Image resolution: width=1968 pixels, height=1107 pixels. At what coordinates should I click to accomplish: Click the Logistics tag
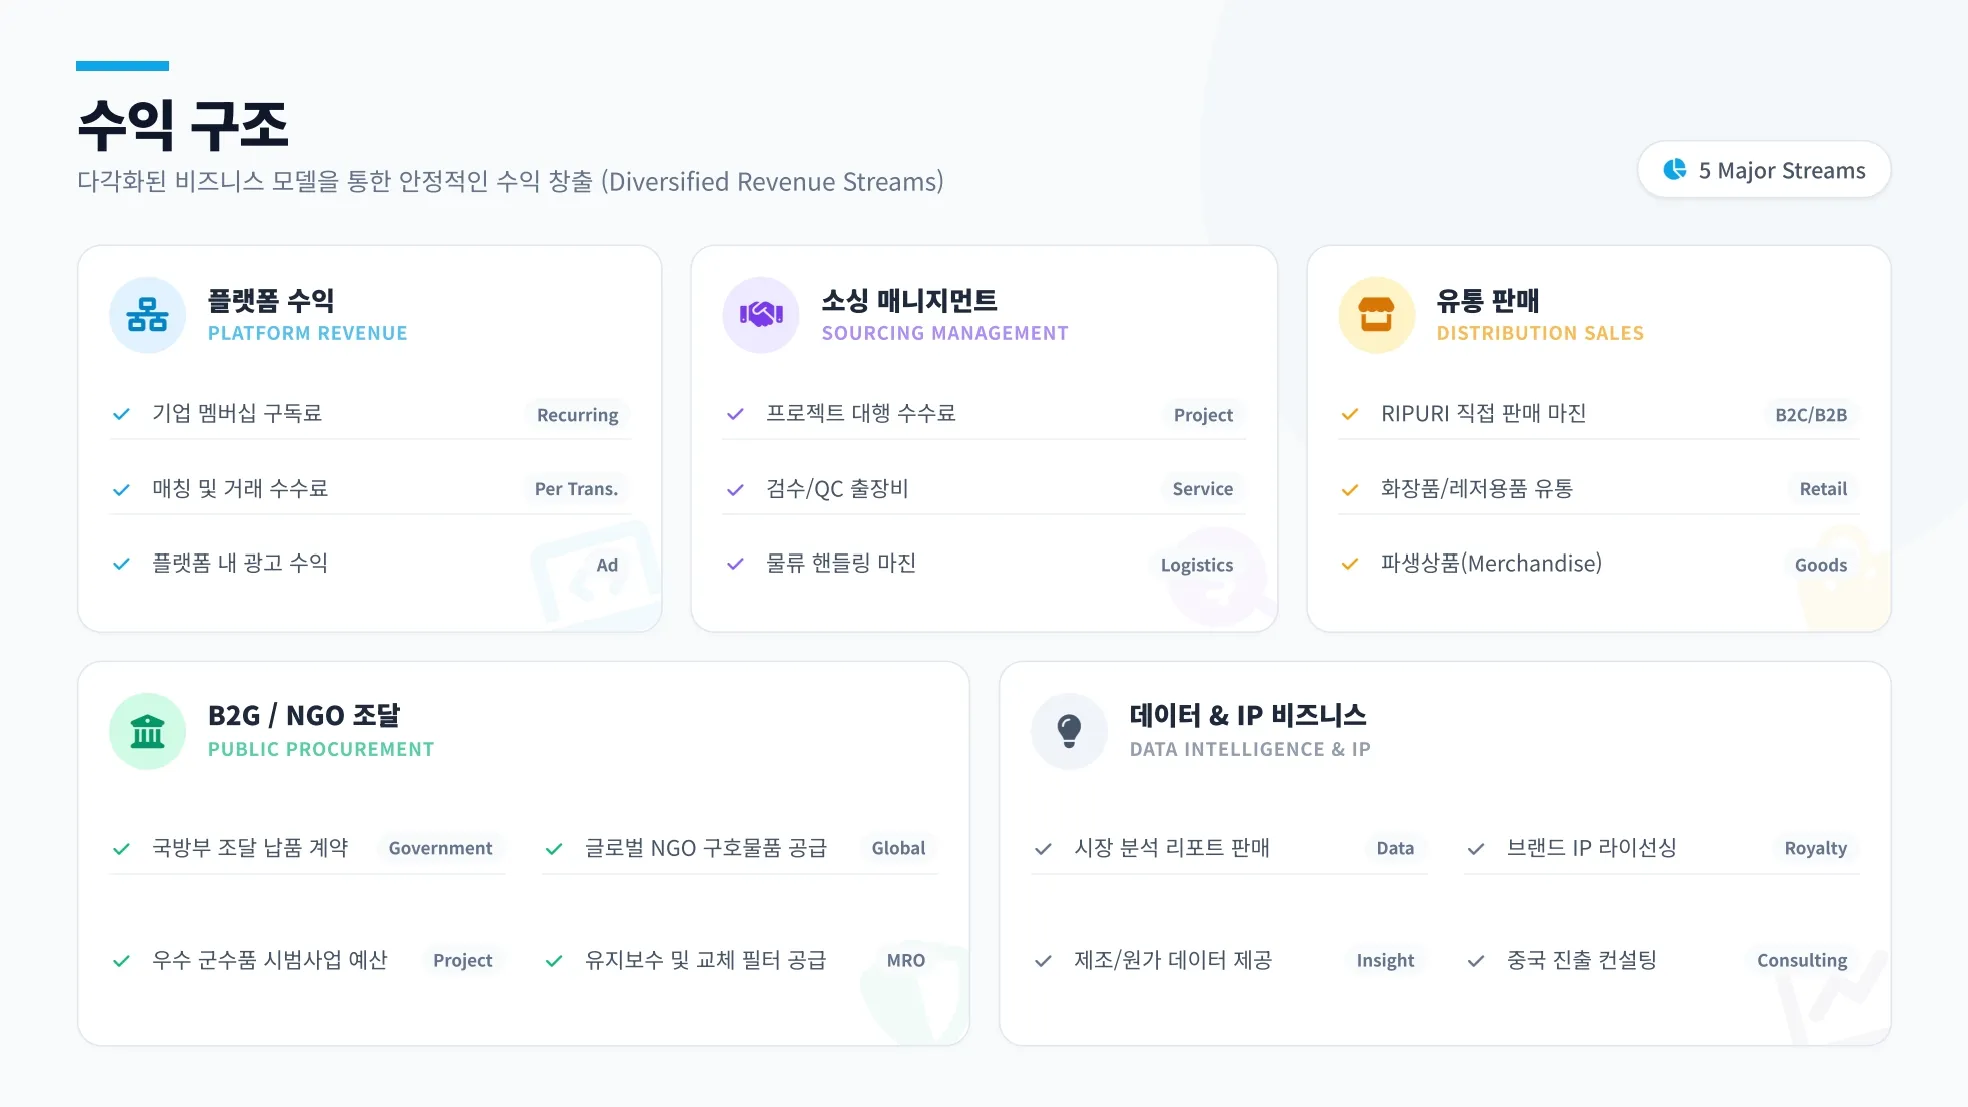(x=1196, y=565)
